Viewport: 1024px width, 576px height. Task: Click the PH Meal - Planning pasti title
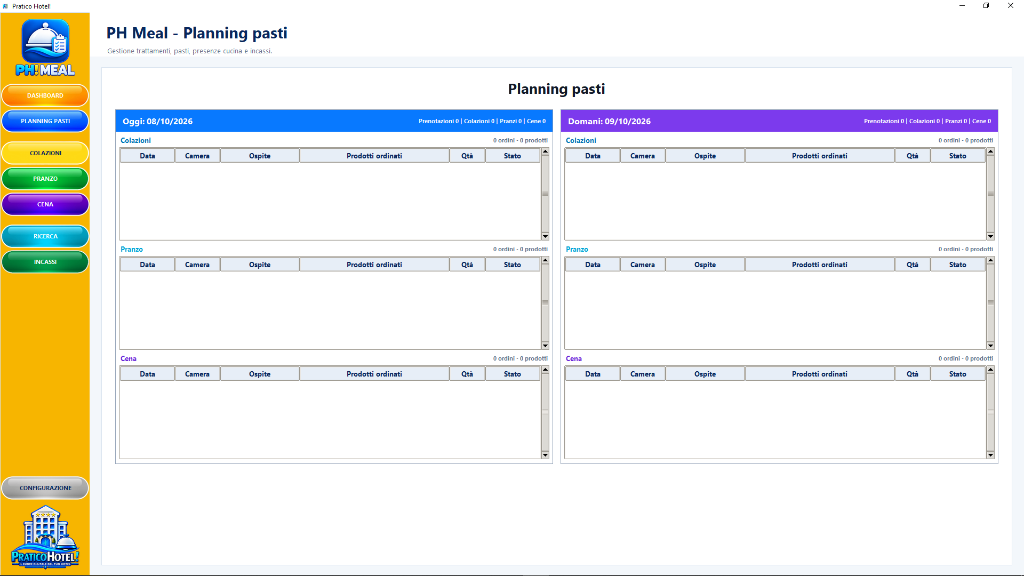pos(197,33)
